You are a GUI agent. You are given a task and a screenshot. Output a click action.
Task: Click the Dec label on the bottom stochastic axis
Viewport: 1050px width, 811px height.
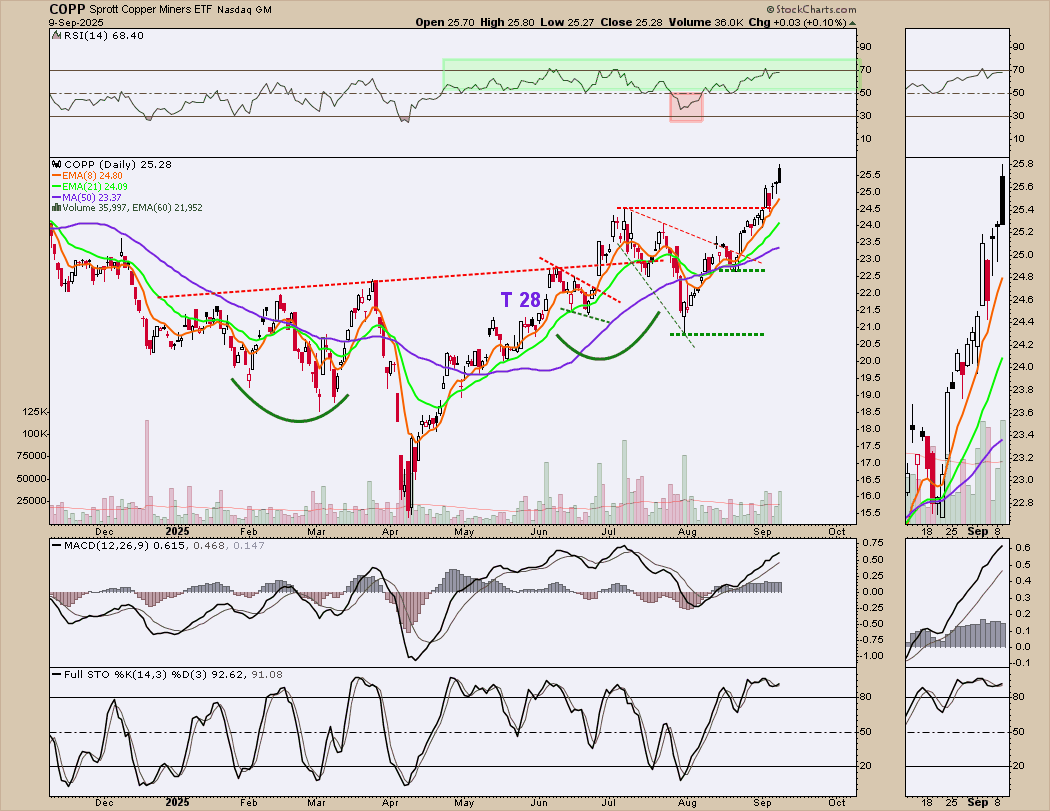coord(104,802)
